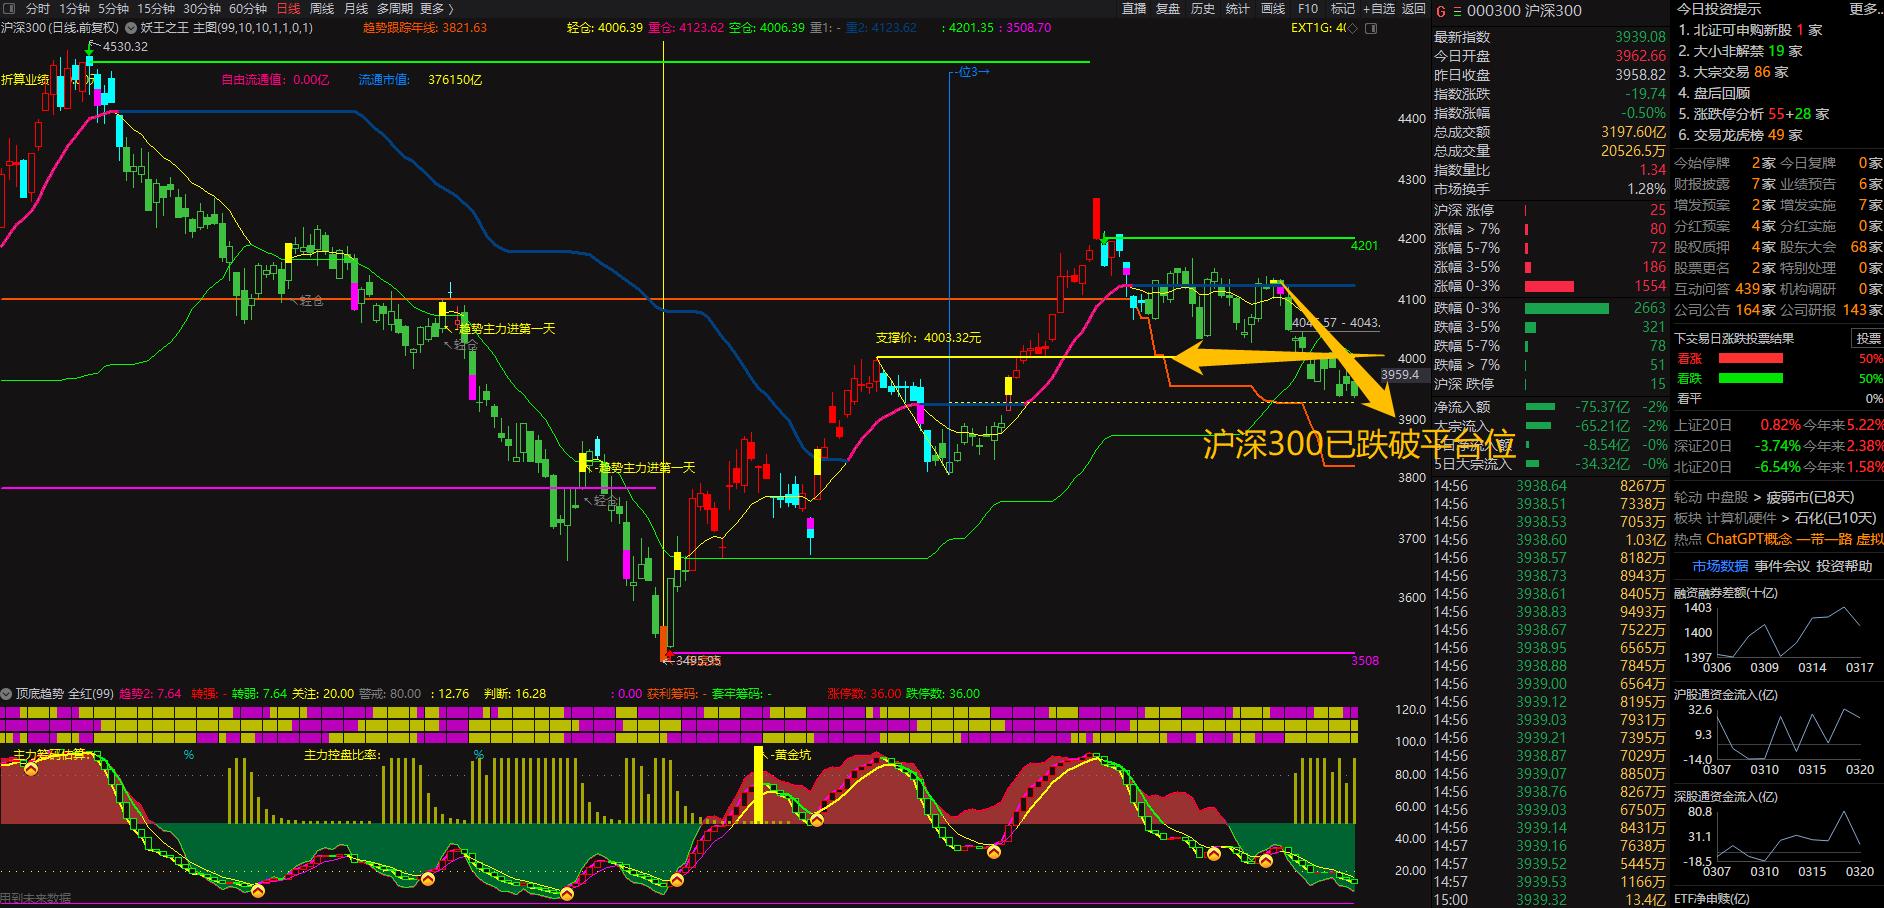
Task: Switch to 事件会议 tab
Action: (1782, 566)
